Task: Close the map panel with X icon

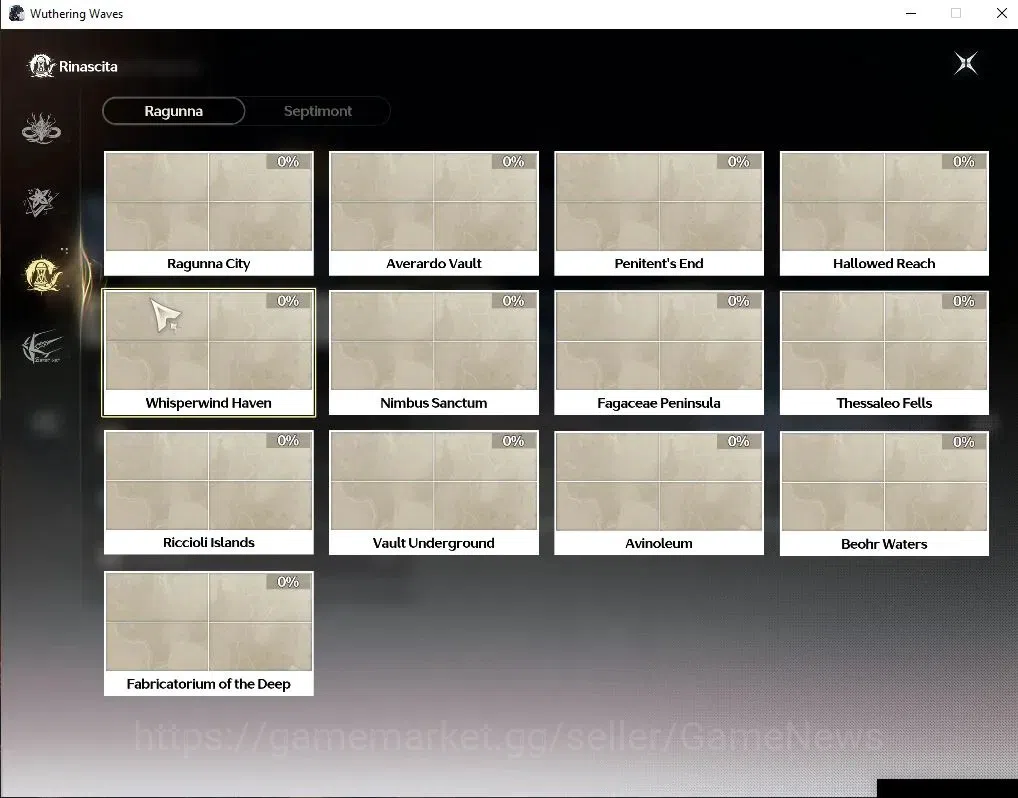Action: [966, 63]
